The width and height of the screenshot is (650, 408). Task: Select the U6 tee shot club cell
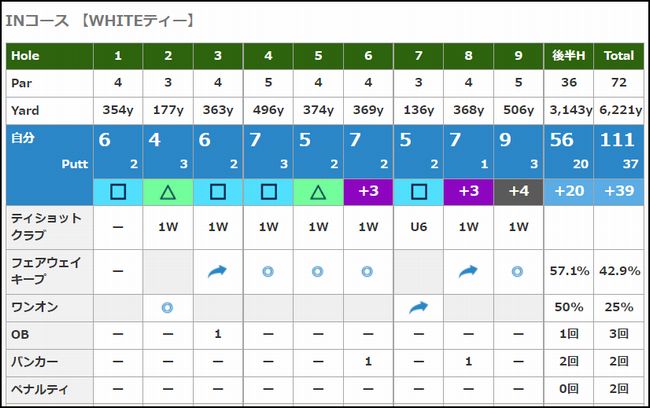(419, 227)
